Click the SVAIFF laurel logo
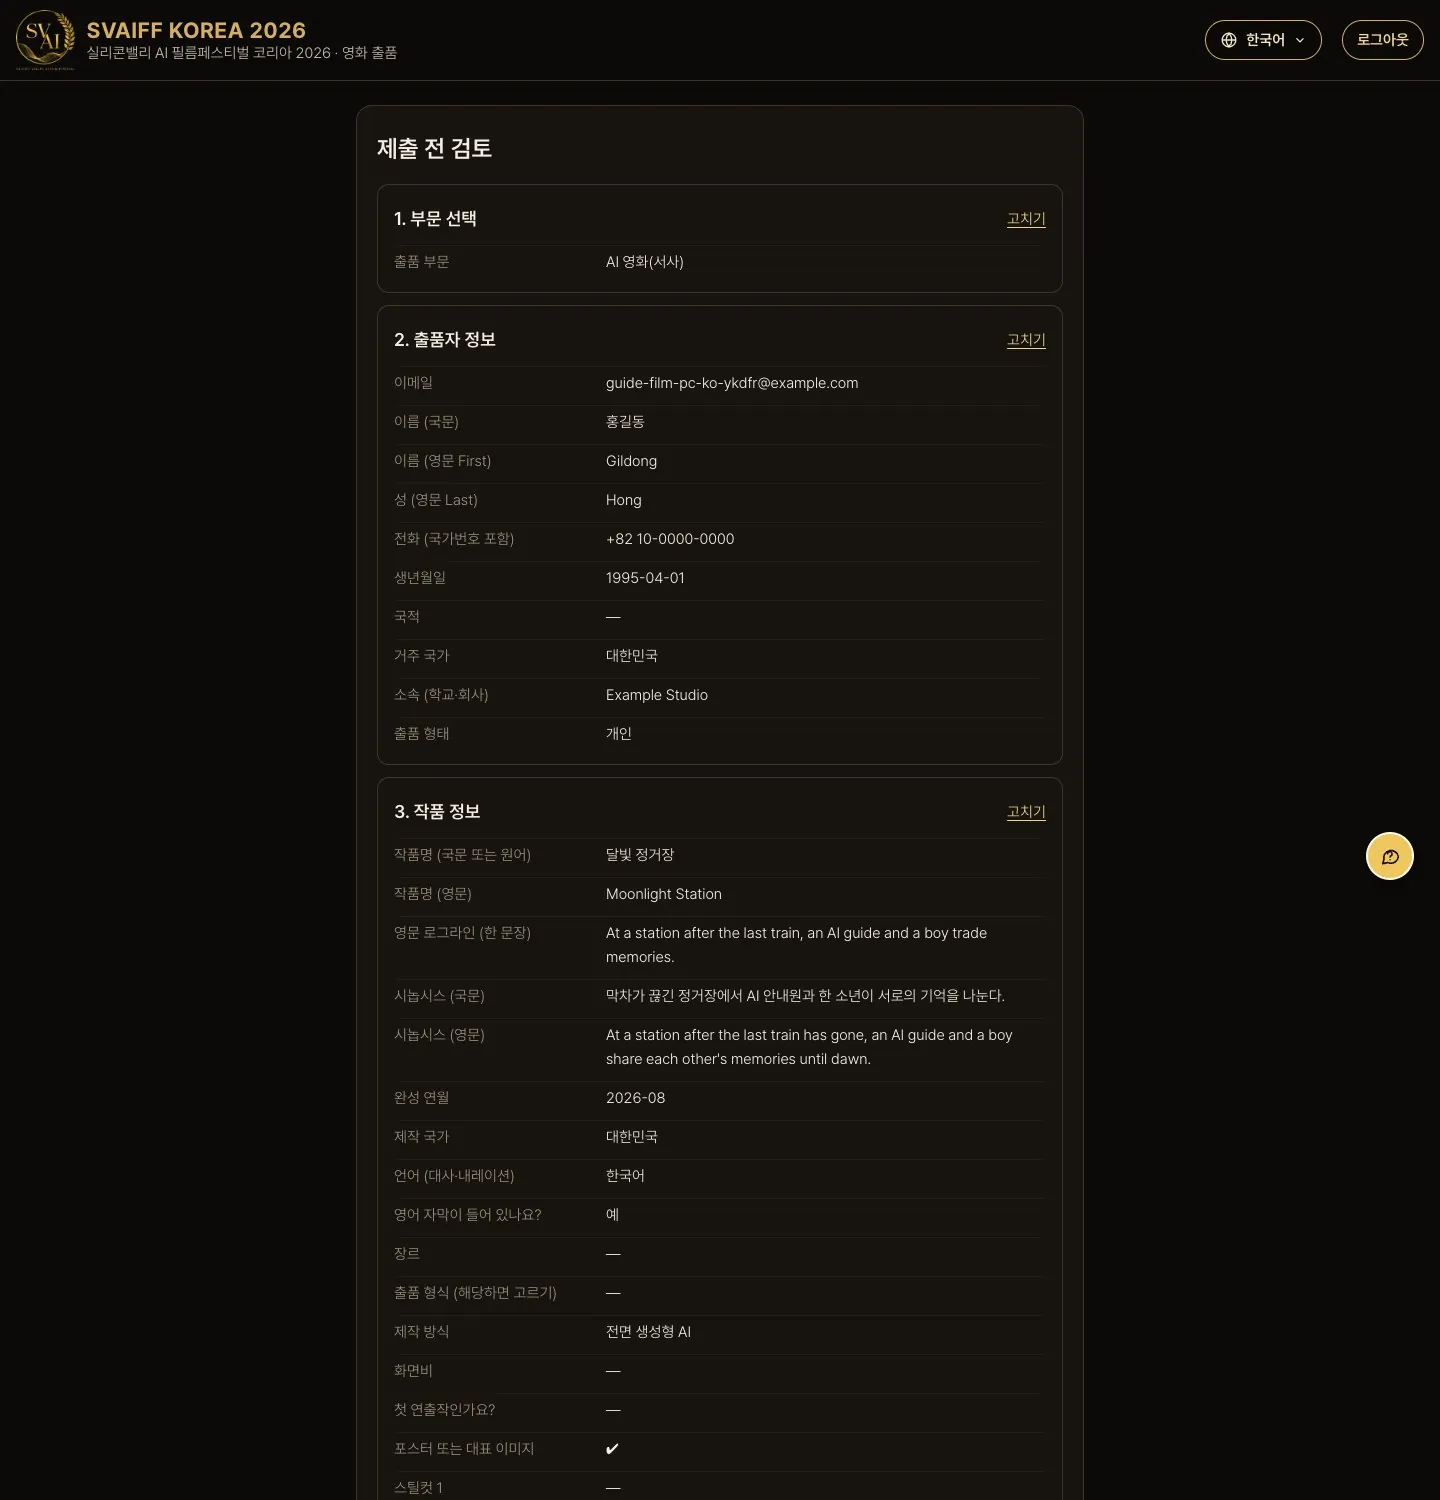This screenshot has height=1500, width=1440. (x=45, y=40)
